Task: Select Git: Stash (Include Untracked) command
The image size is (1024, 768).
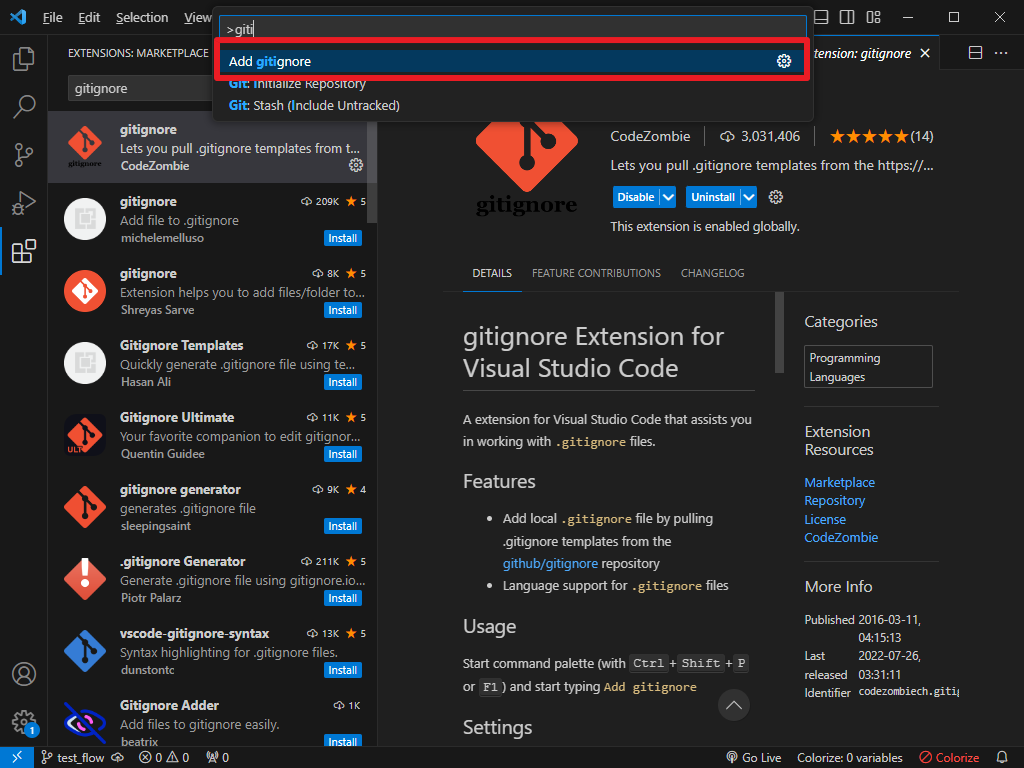Action: click(512, 105)
